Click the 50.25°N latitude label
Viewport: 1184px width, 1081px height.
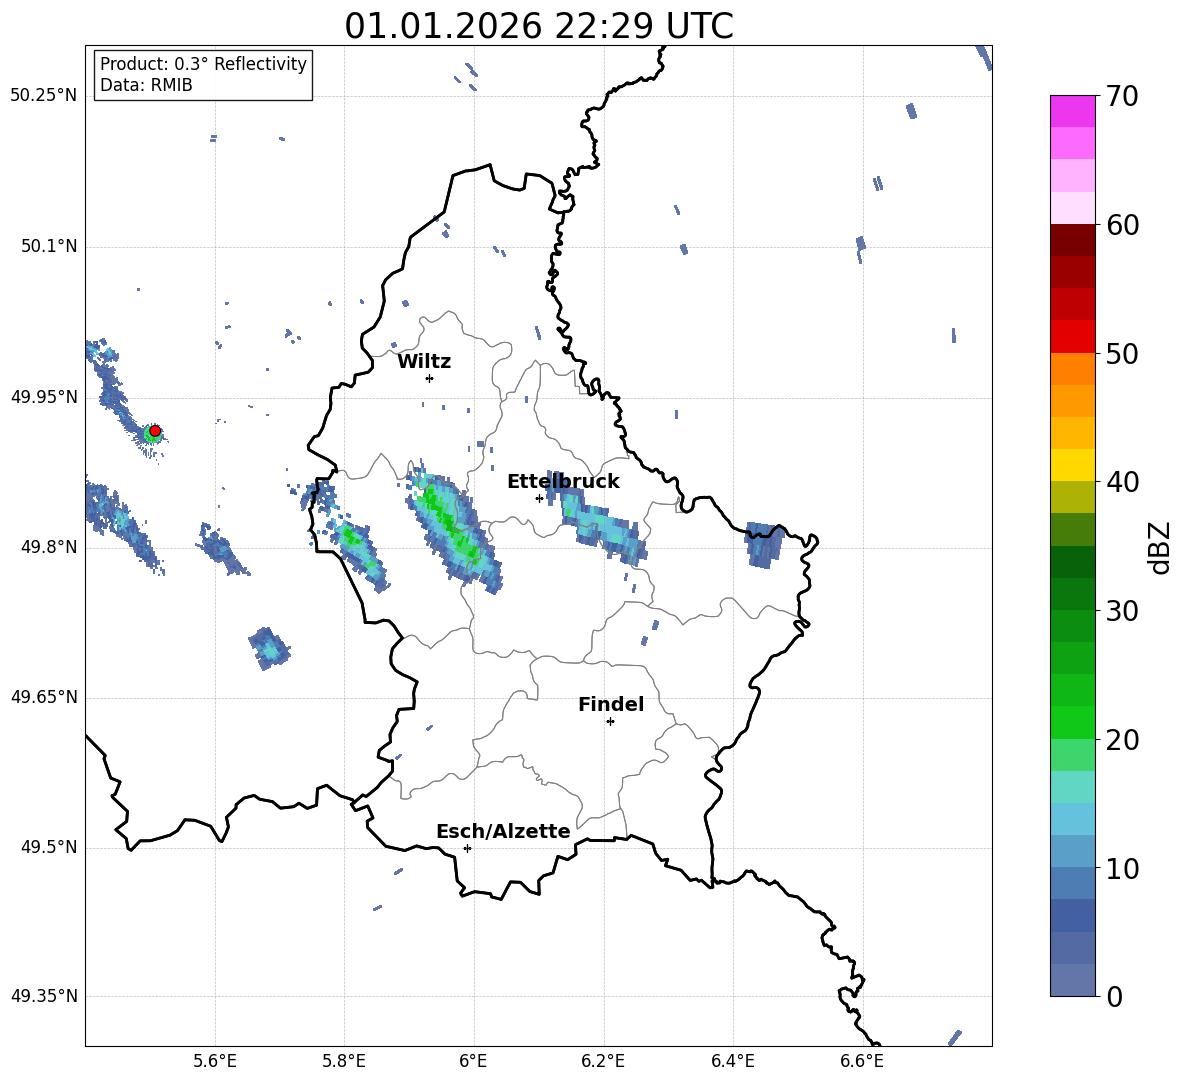(44, 96)
